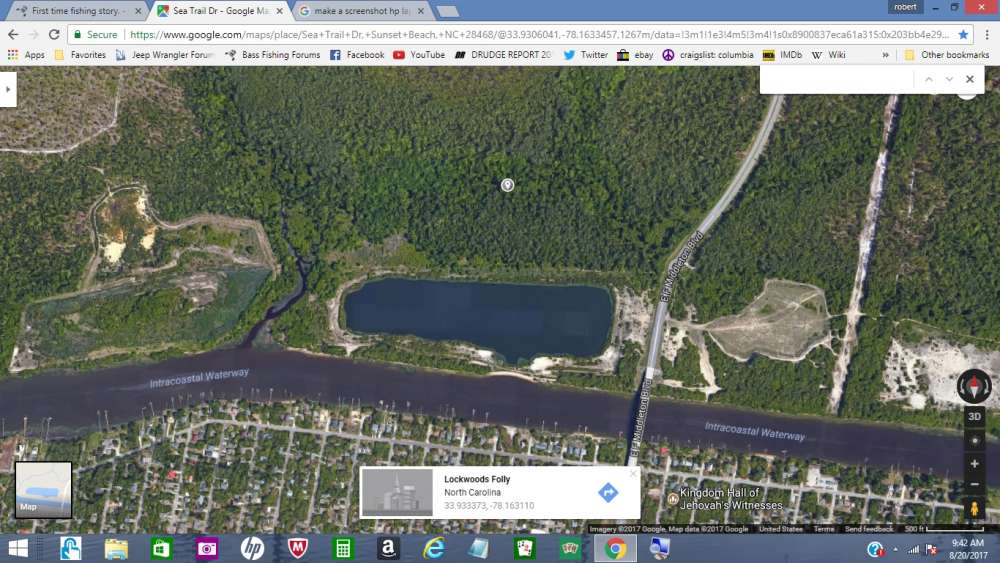The height and width of the screenshot is (563, 1000).
Task: Close the First time fishing story tab
Action: [138, 11]
